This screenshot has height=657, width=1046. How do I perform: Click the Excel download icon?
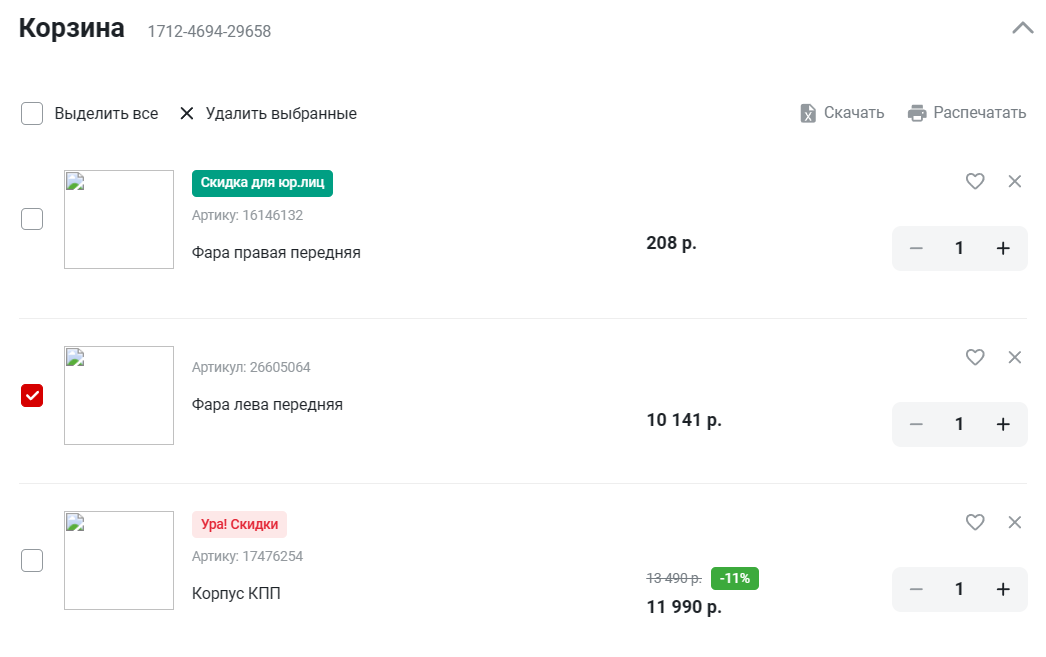(808, 113)
